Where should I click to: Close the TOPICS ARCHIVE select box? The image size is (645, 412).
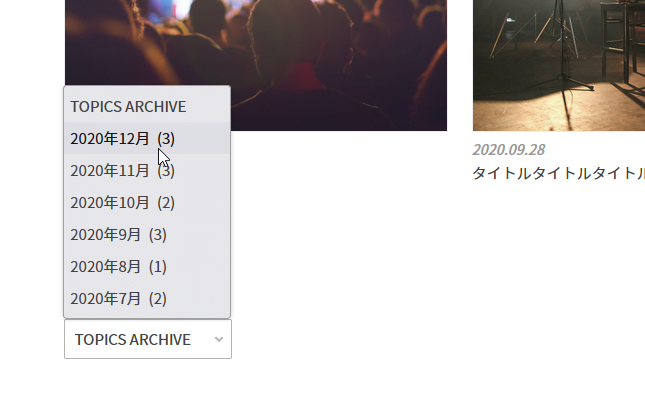pyautogui.click(x=148, y=339)
